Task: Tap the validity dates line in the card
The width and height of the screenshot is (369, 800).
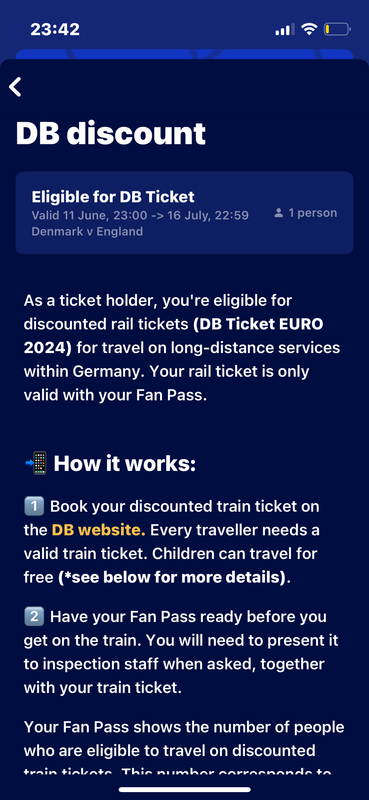Action: click(140, 215)
